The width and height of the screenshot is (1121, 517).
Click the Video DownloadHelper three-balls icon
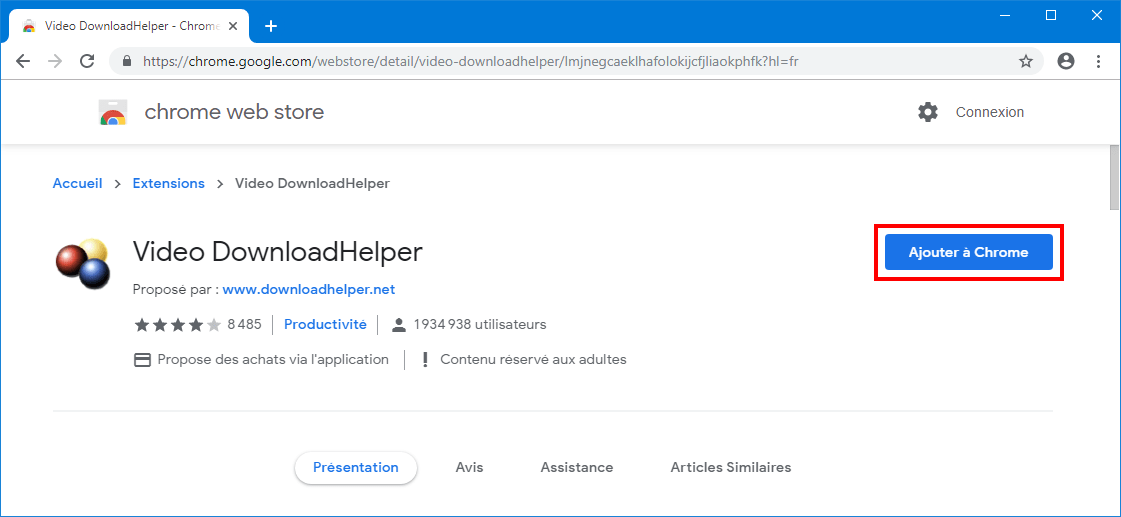click(83, 264)
